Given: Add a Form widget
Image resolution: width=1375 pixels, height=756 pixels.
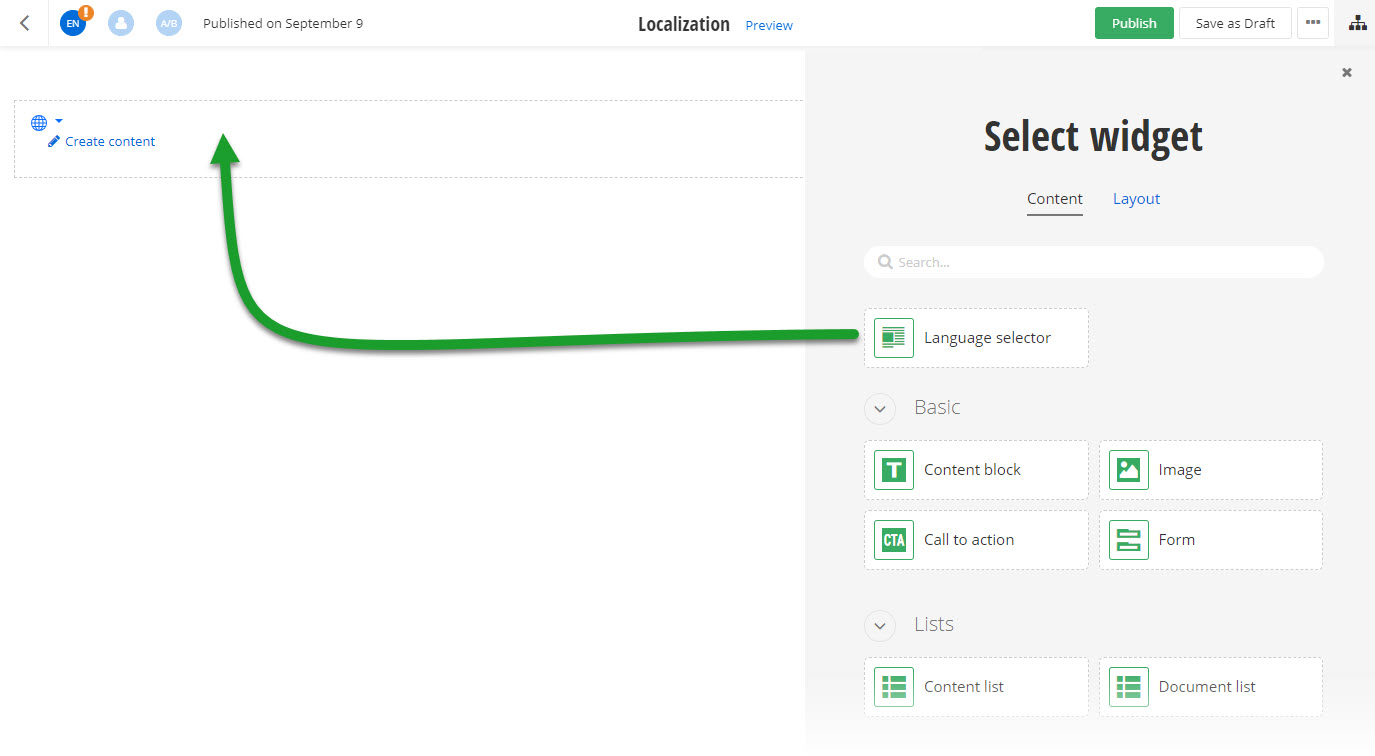Looking at the screenshot, I should point(1210,539).
